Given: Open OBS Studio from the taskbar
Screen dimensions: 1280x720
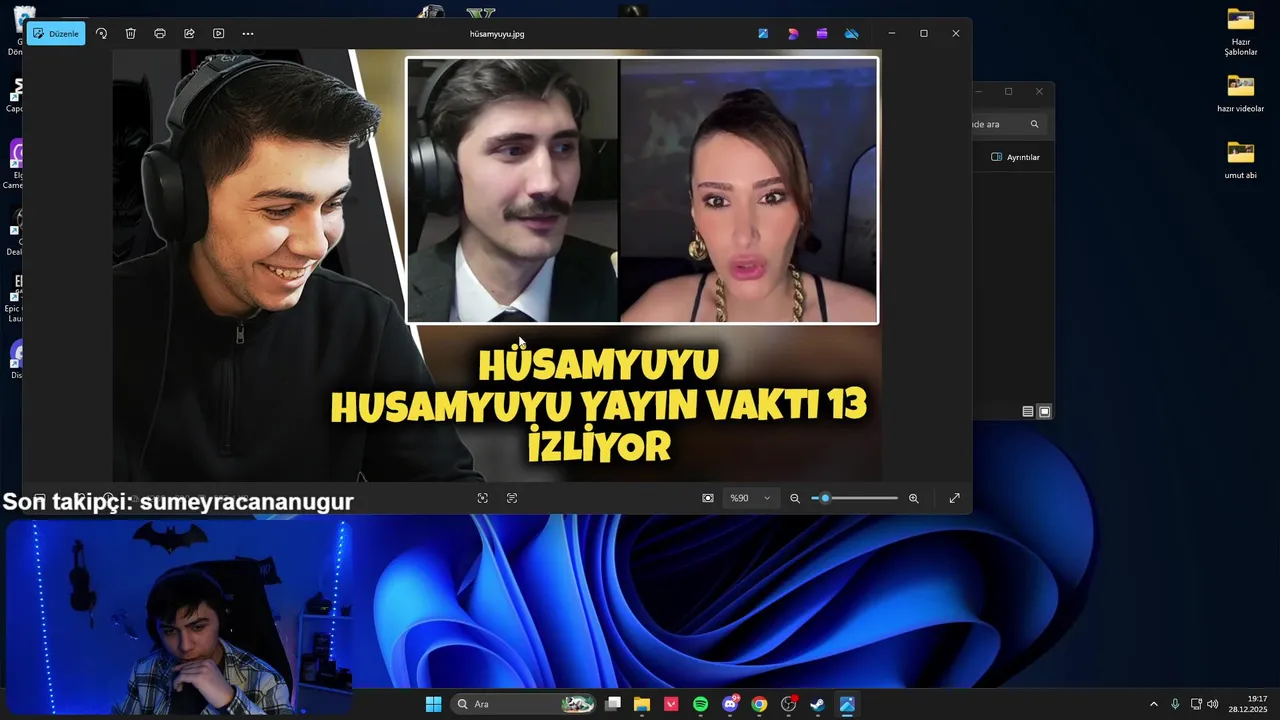Looking at the screenshot, I should pos(788,704).
